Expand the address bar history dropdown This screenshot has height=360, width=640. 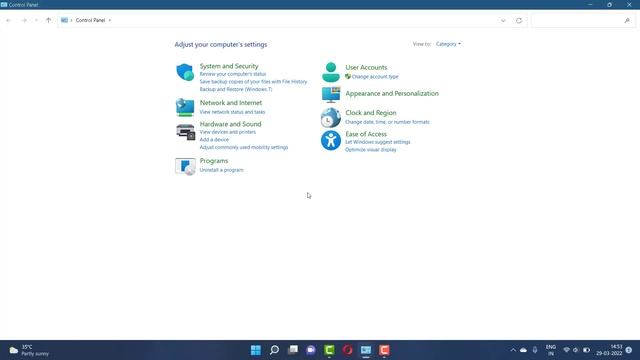click(503, 20)
